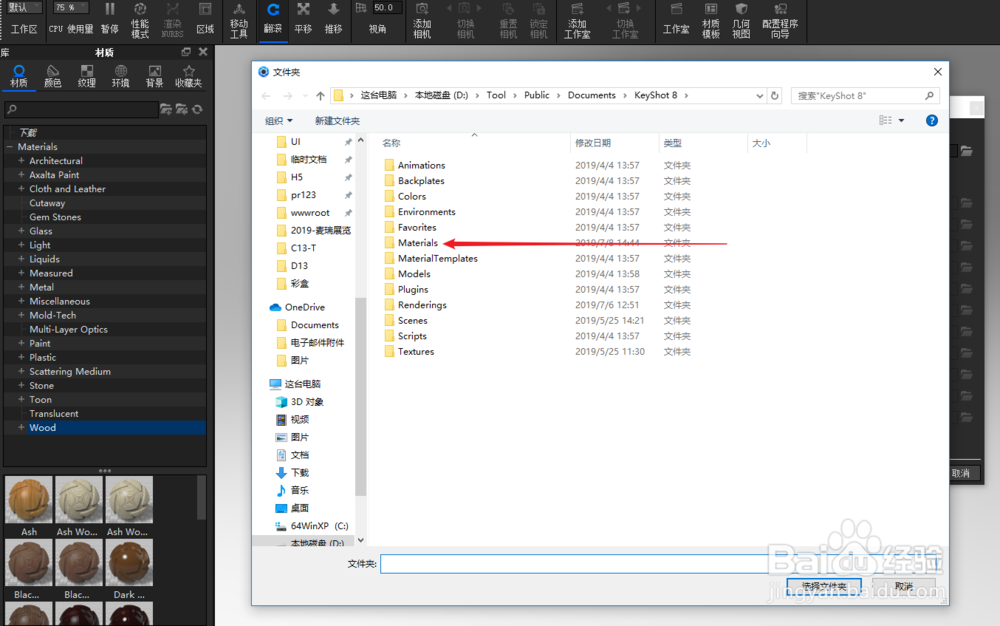This screenshot has width=1000, height=626.
Task: Open the CPU usage 75% dropdown
Action: (x=70, y=8)
